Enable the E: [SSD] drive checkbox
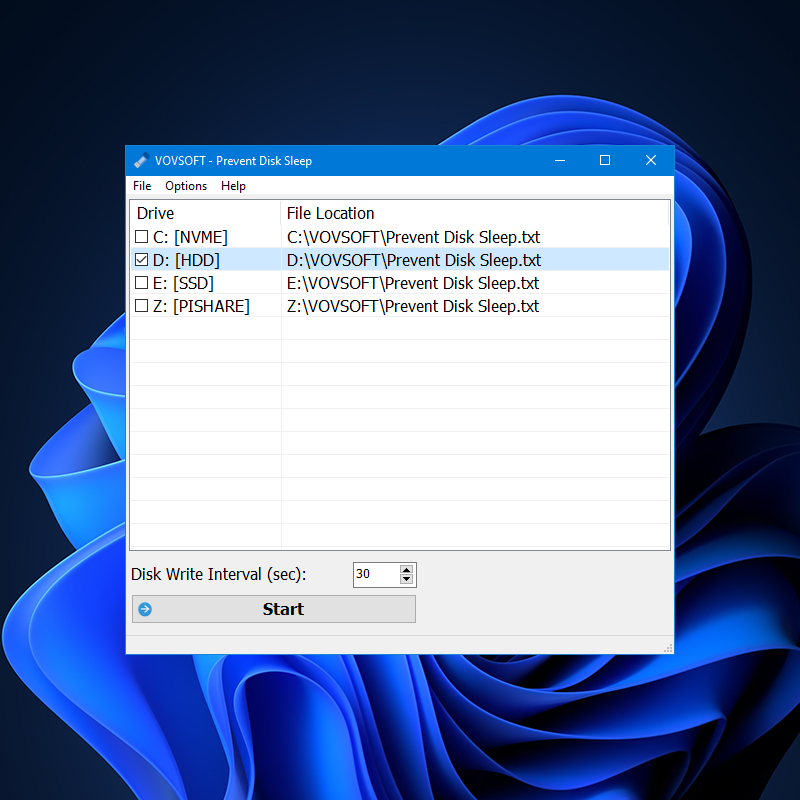Viewport: 800px width, 800px height. coord(141,283)
